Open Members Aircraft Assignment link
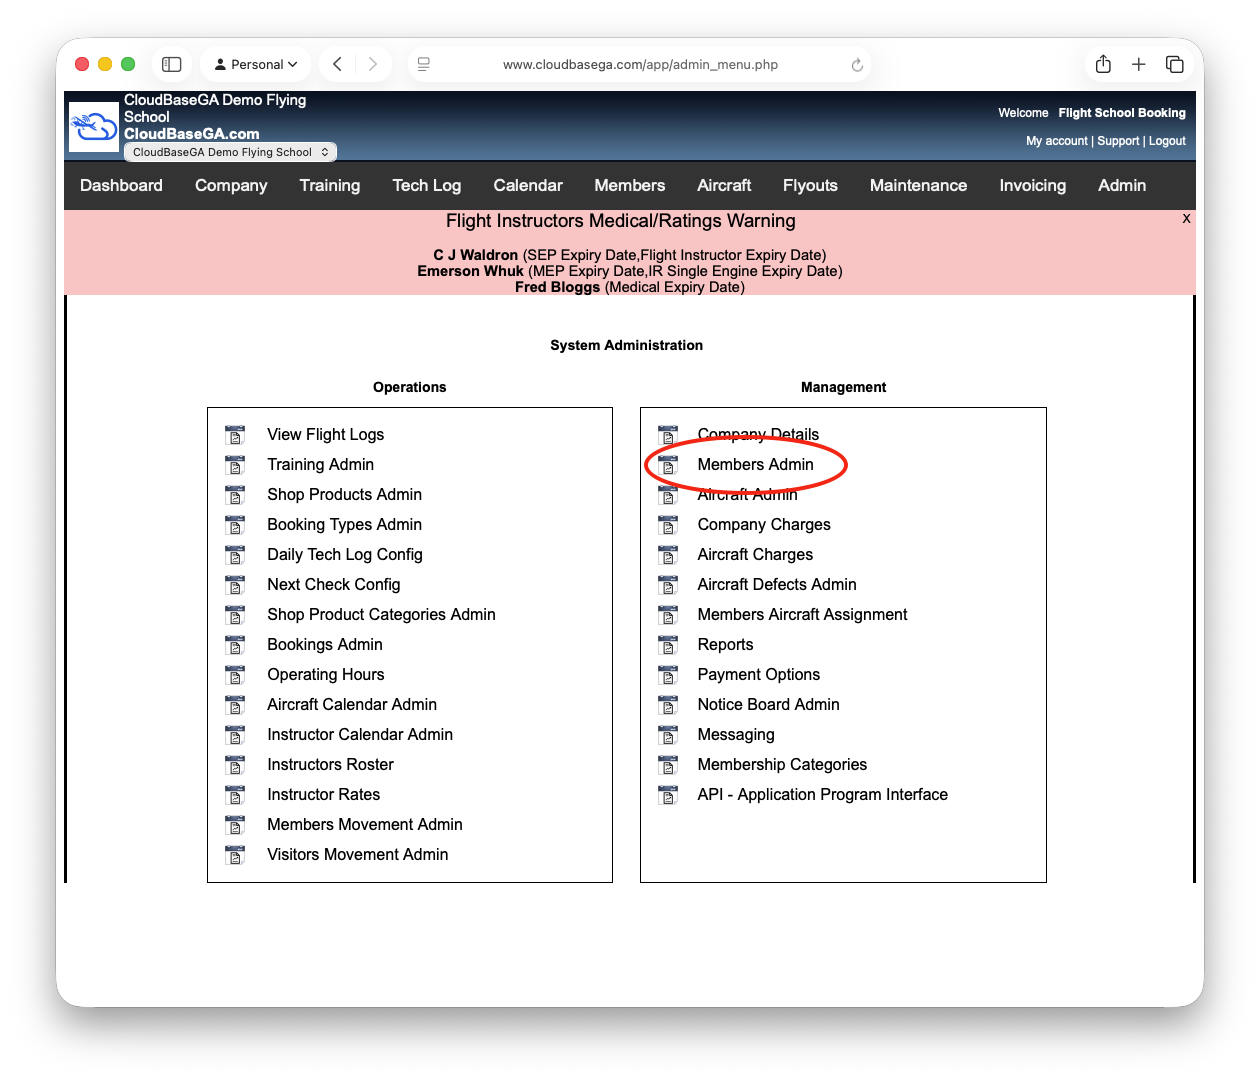Image resolution: width=1260 pixels, height=1081 pixels. point(802,615)
